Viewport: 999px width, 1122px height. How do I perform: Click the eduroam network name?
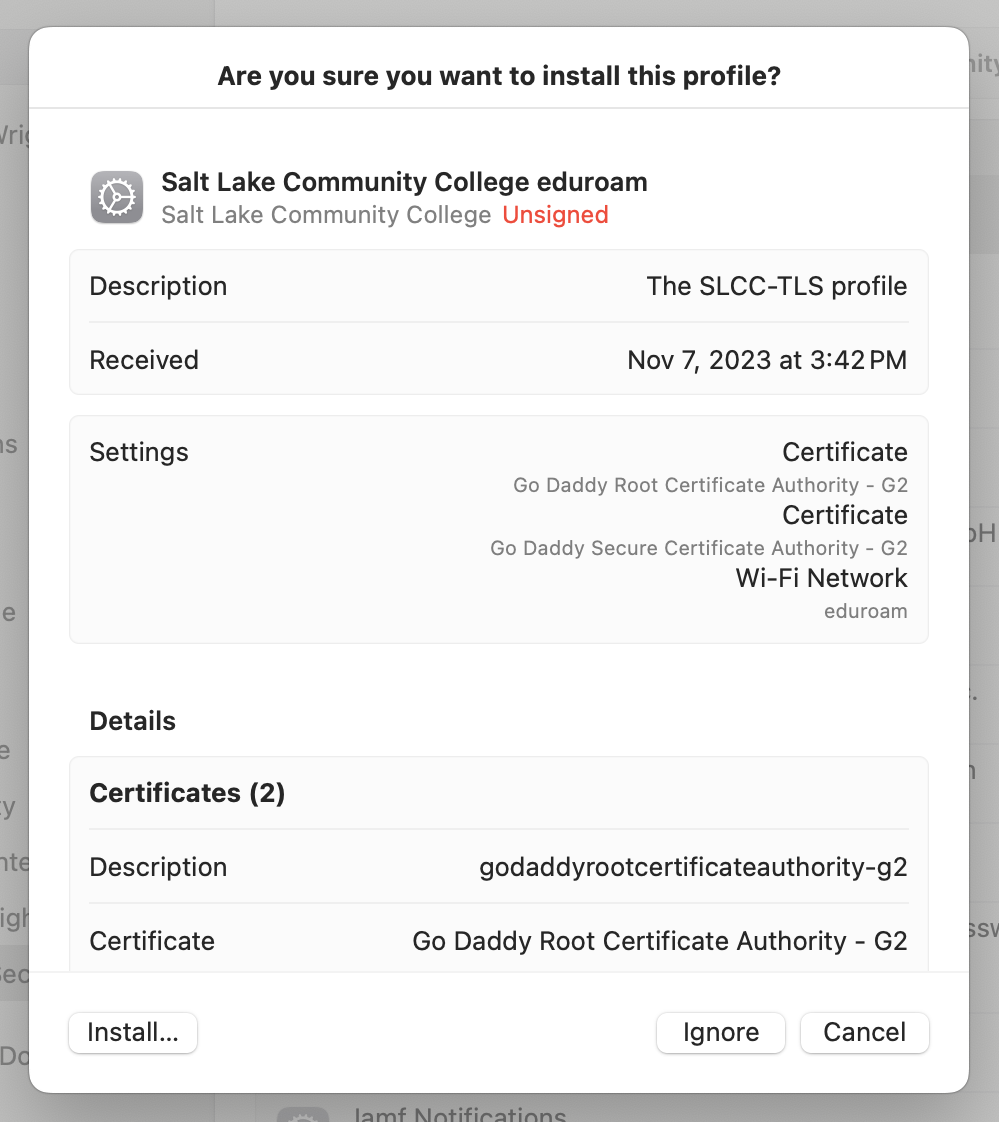tap(865, 611)
